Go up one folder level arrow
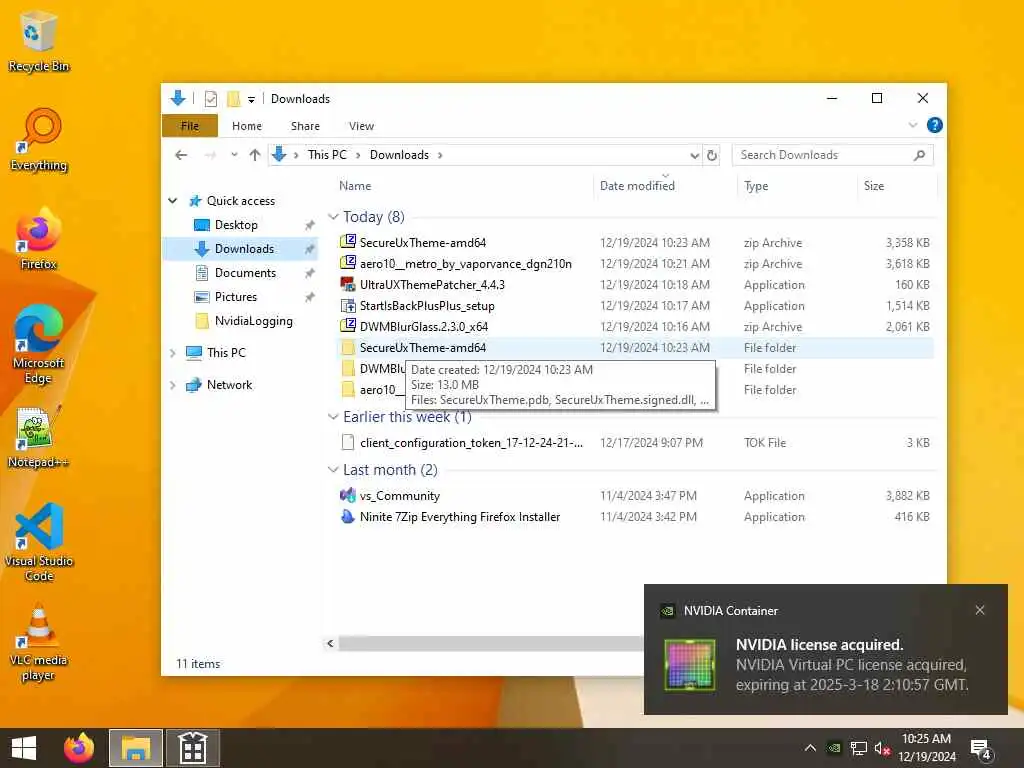 pyautogui.click(x=255, y=155)
